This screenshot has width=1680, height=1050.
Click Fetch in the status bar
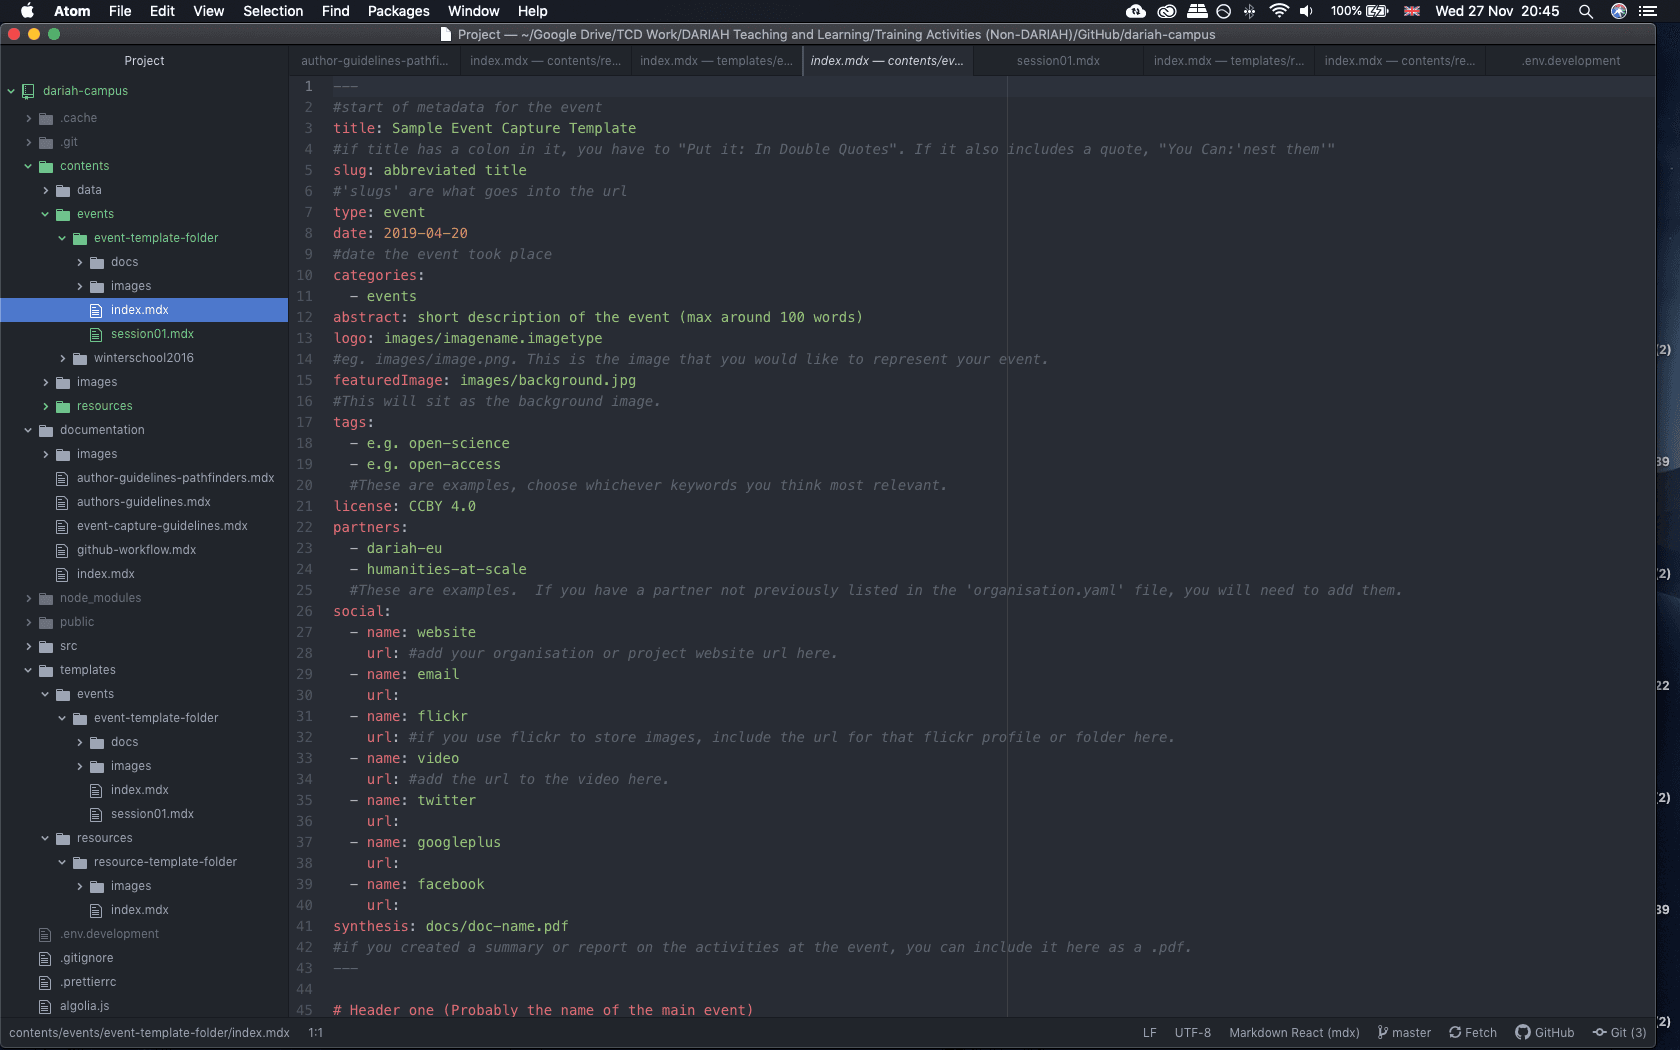point(1472,1032)
